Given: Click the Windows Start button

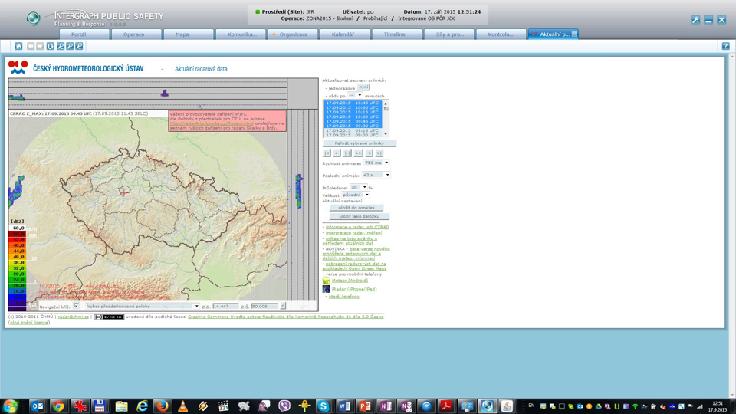Looking at the screenshot, I should pos(10,406).
